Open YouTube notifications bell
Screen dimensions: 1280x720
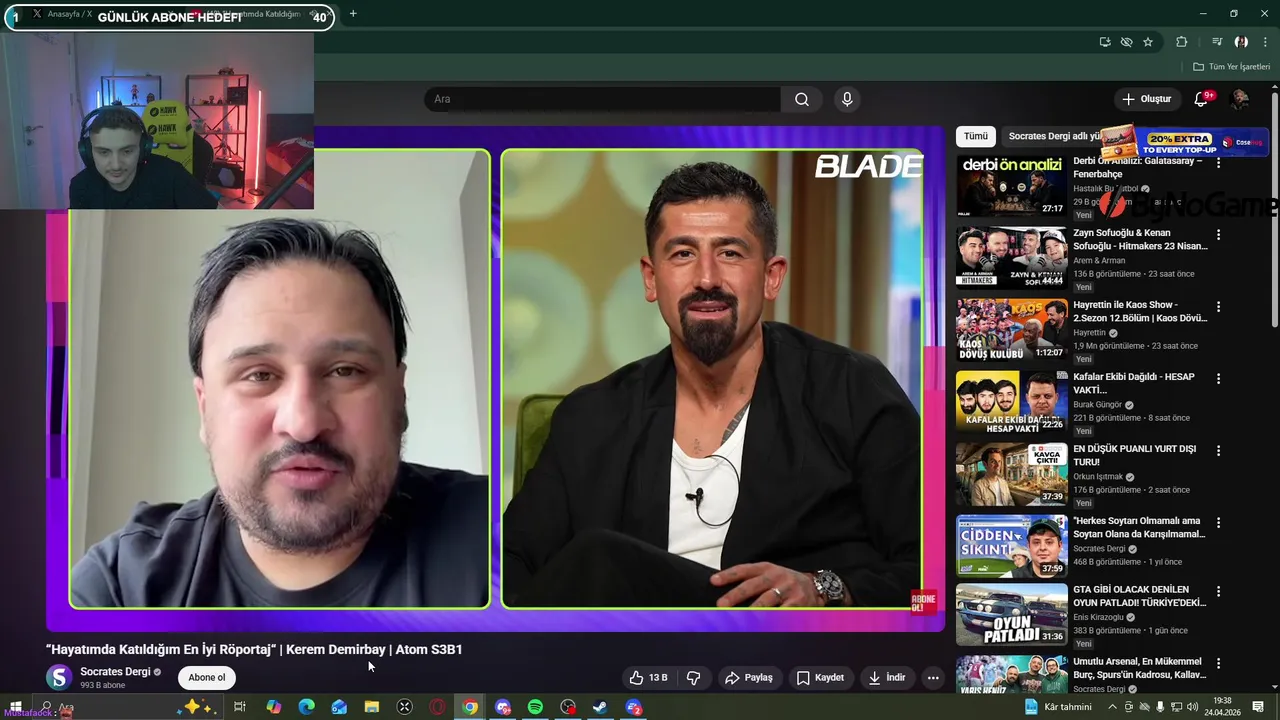(x=1203, y=99)
